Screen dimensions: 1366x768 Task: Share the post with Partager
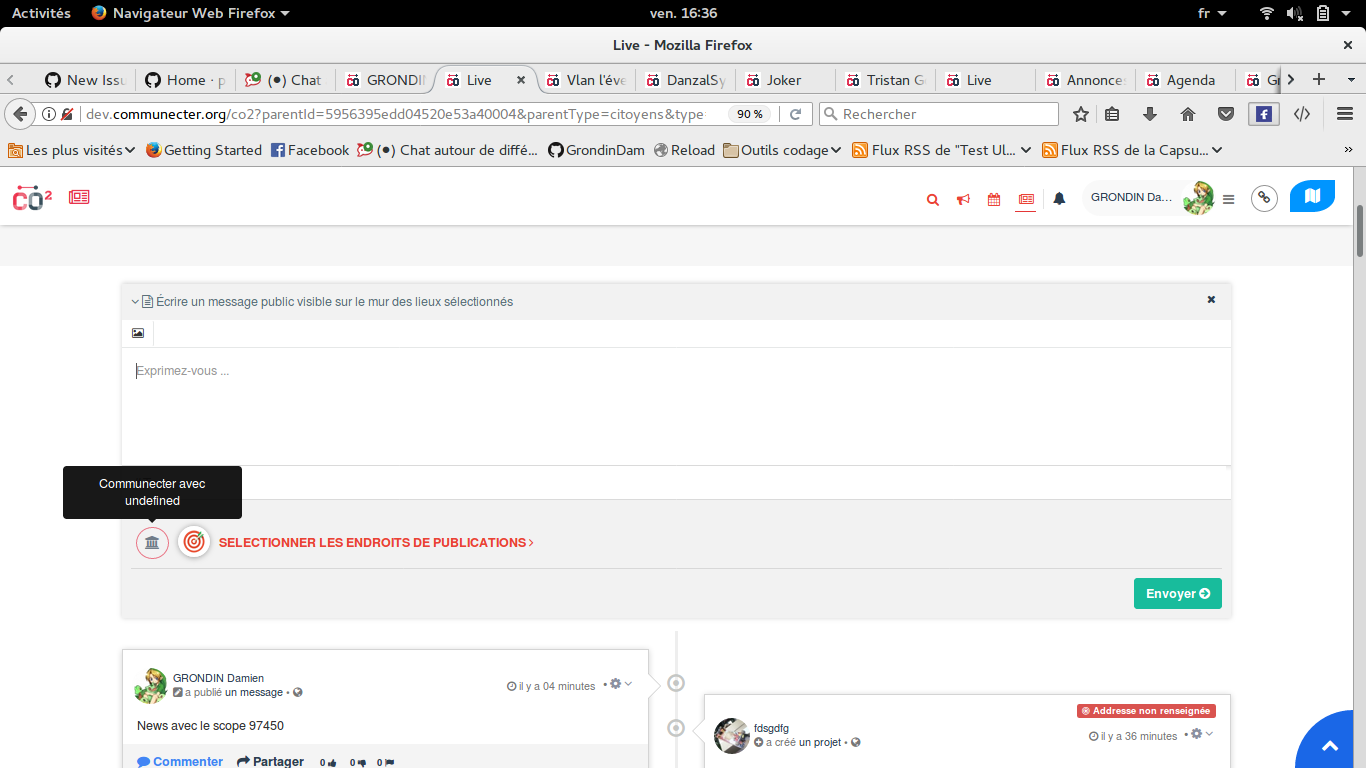(270, 761)
